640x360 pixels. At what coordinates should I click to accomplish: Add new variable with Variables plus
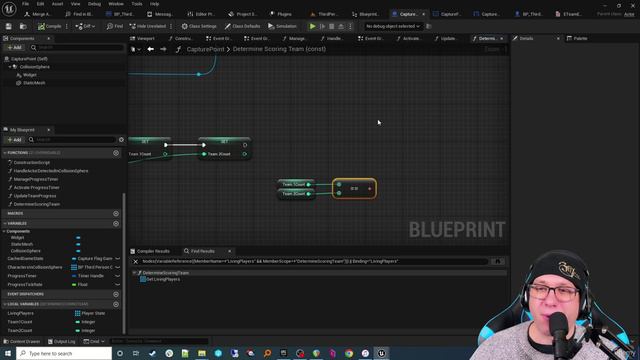pos(116,224)
